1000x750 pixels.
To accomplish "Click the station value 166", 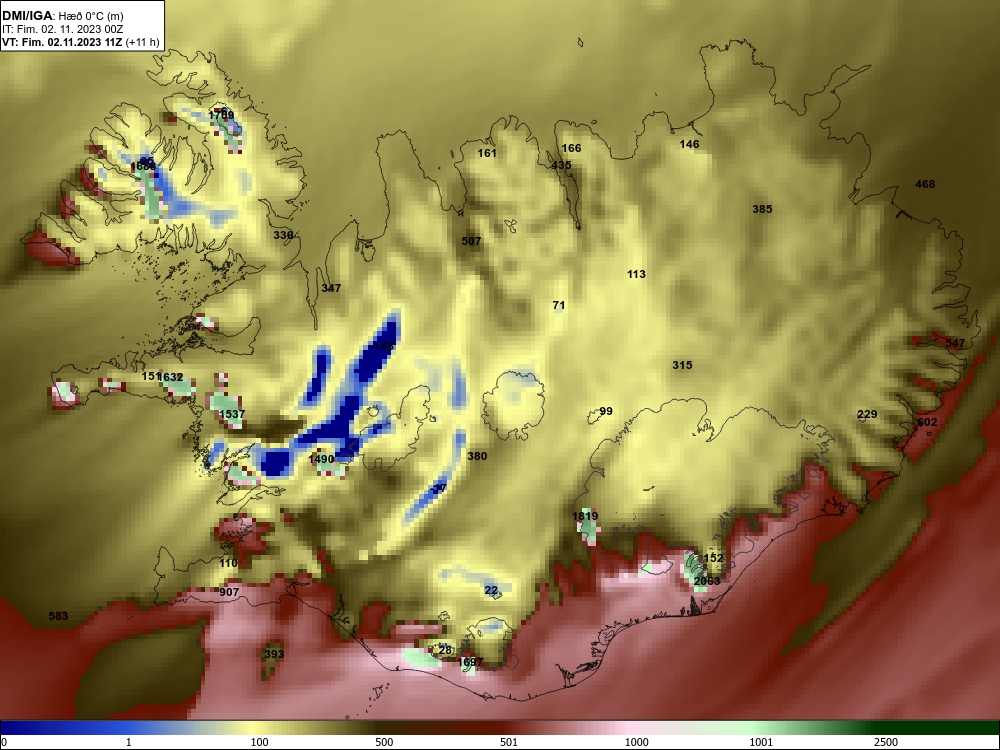I will click(x=571, y=148).
